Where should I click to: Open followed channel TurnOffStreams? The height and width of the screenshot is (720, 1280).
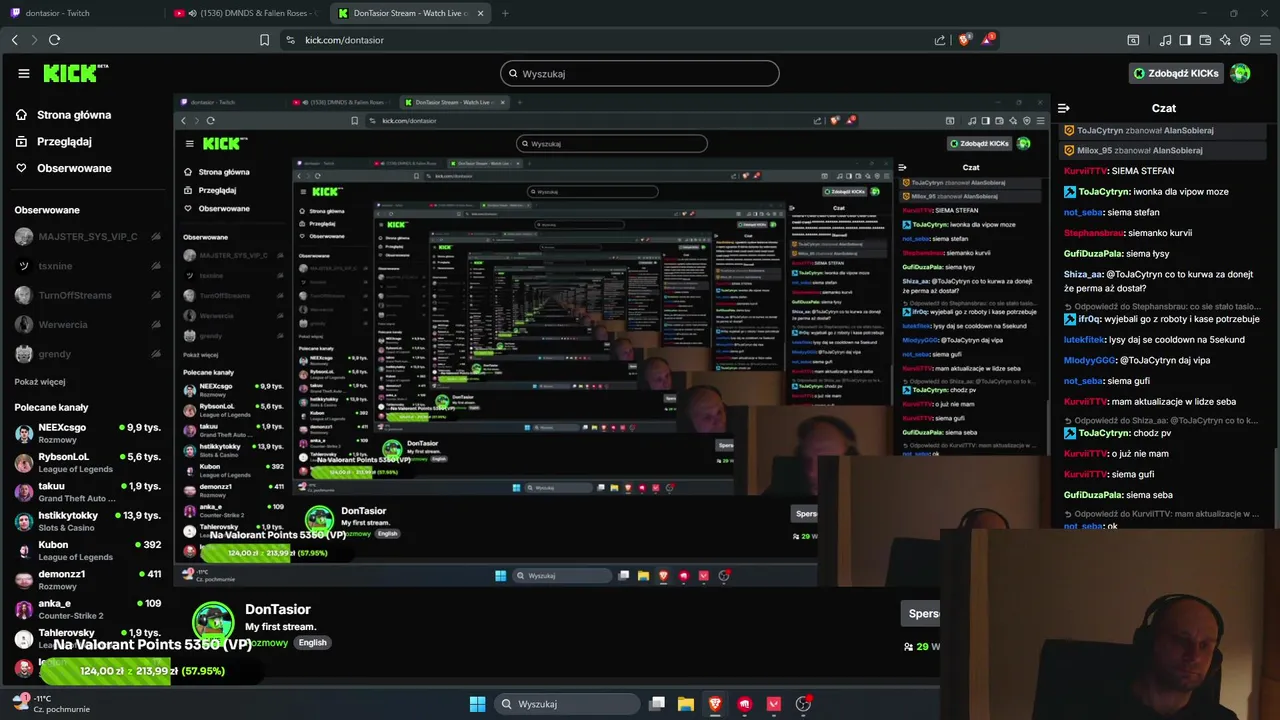coord(88,295)
